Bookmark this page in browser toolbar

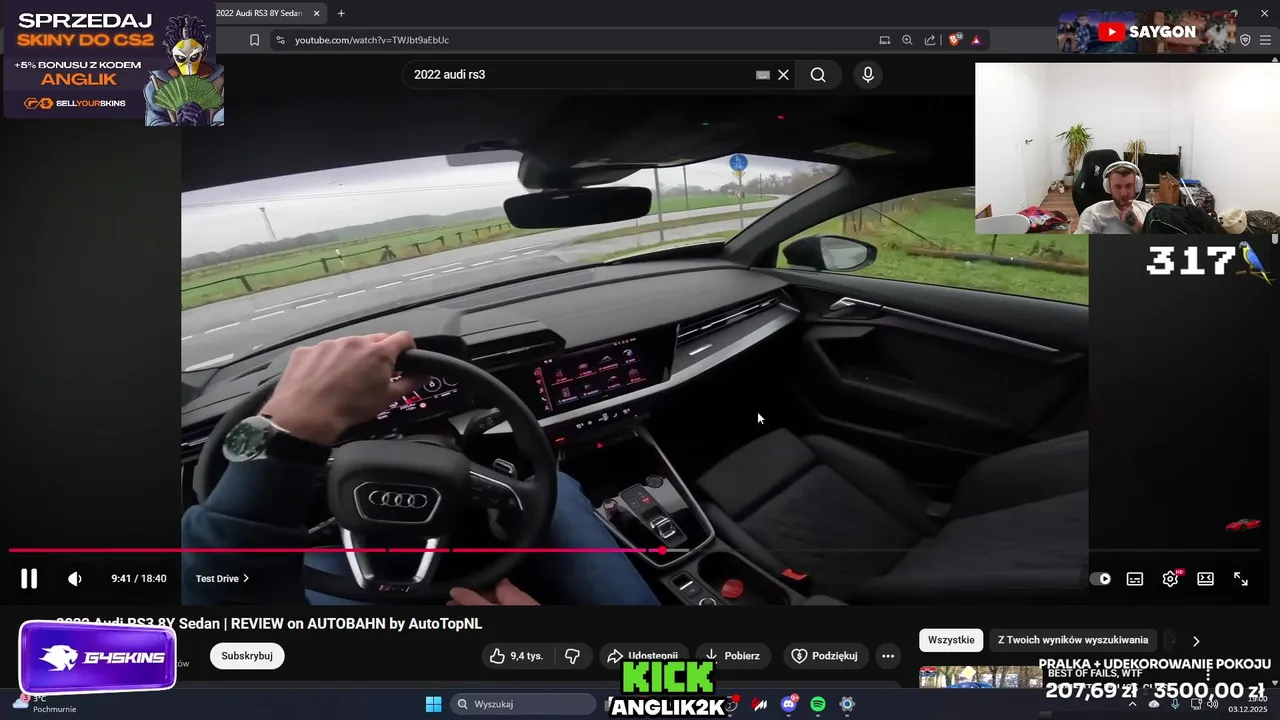254,40
